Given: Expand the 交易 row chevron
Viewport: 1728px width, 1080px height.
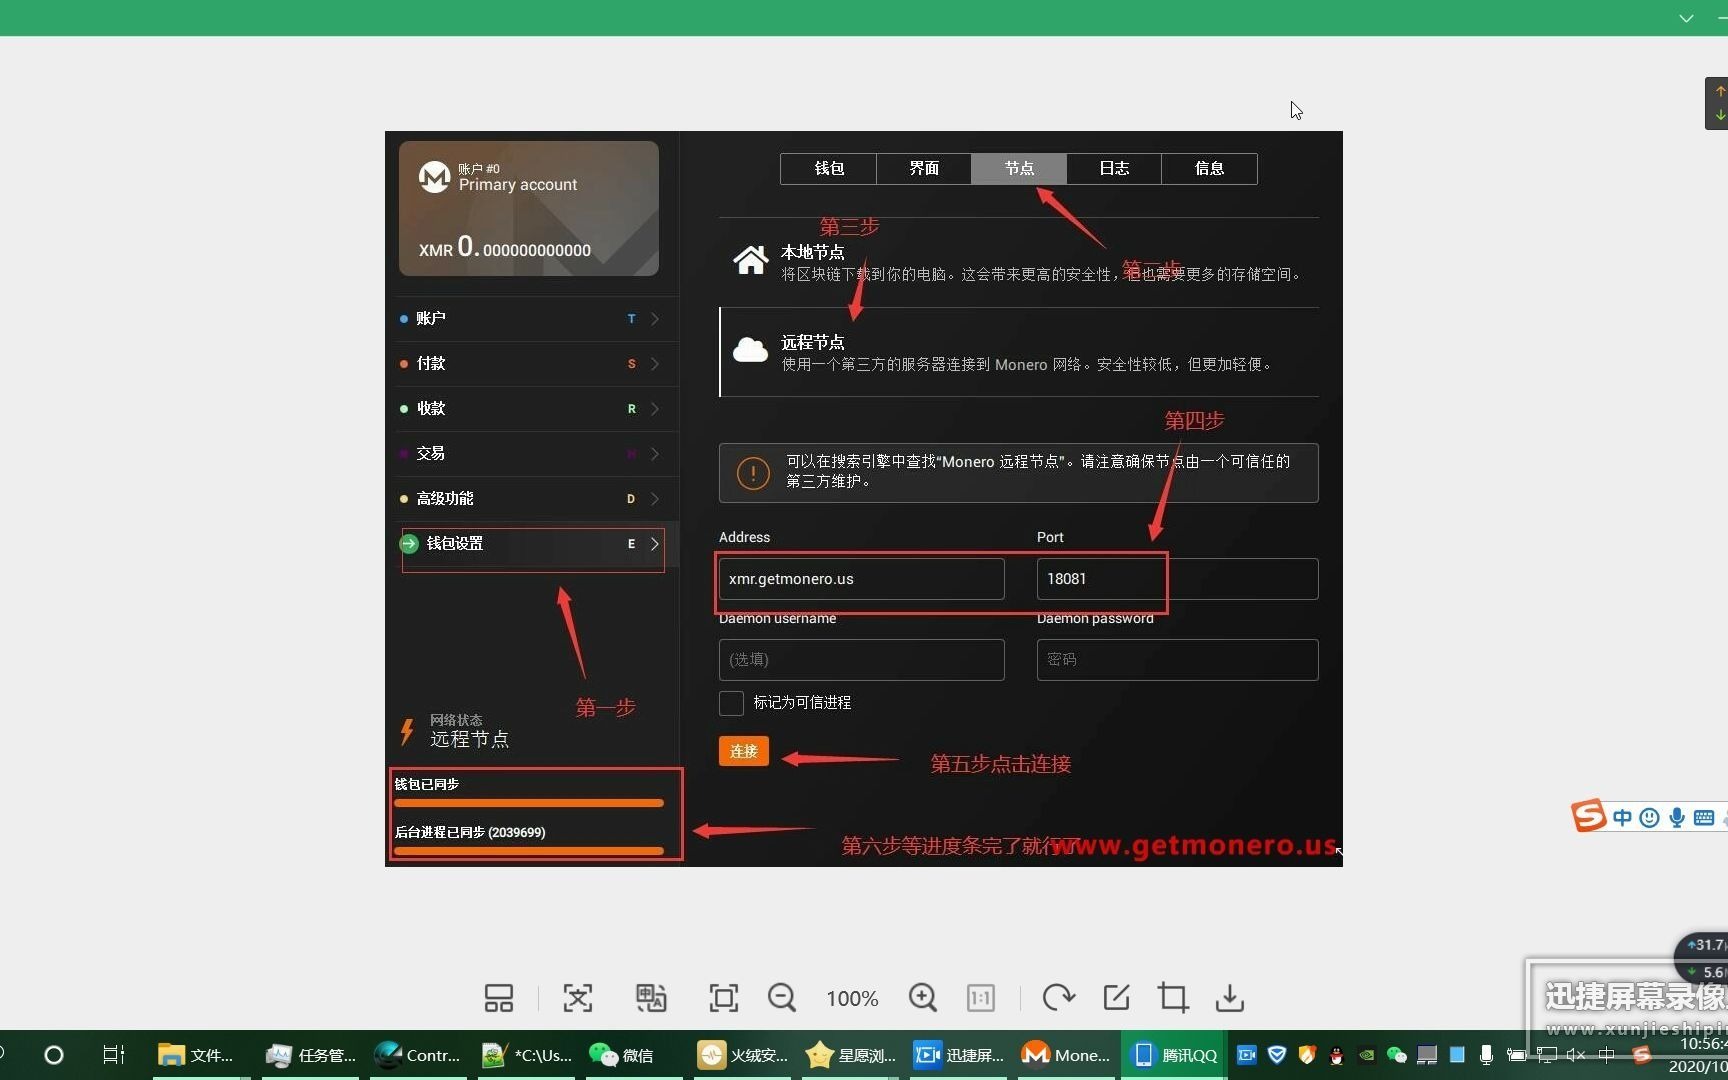Looking at the screenshot, I should click(x=655, y=454).
